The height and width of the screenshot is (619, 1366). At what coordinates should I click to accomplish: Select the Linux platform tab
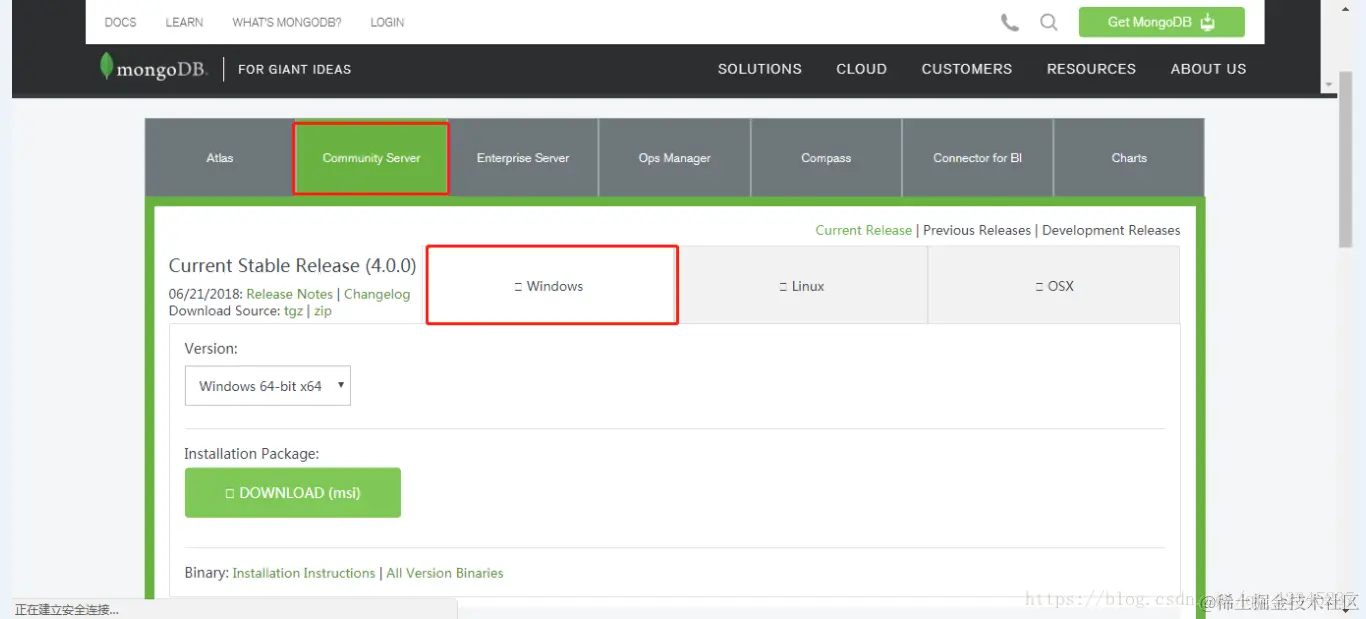[x=803, y=286]
